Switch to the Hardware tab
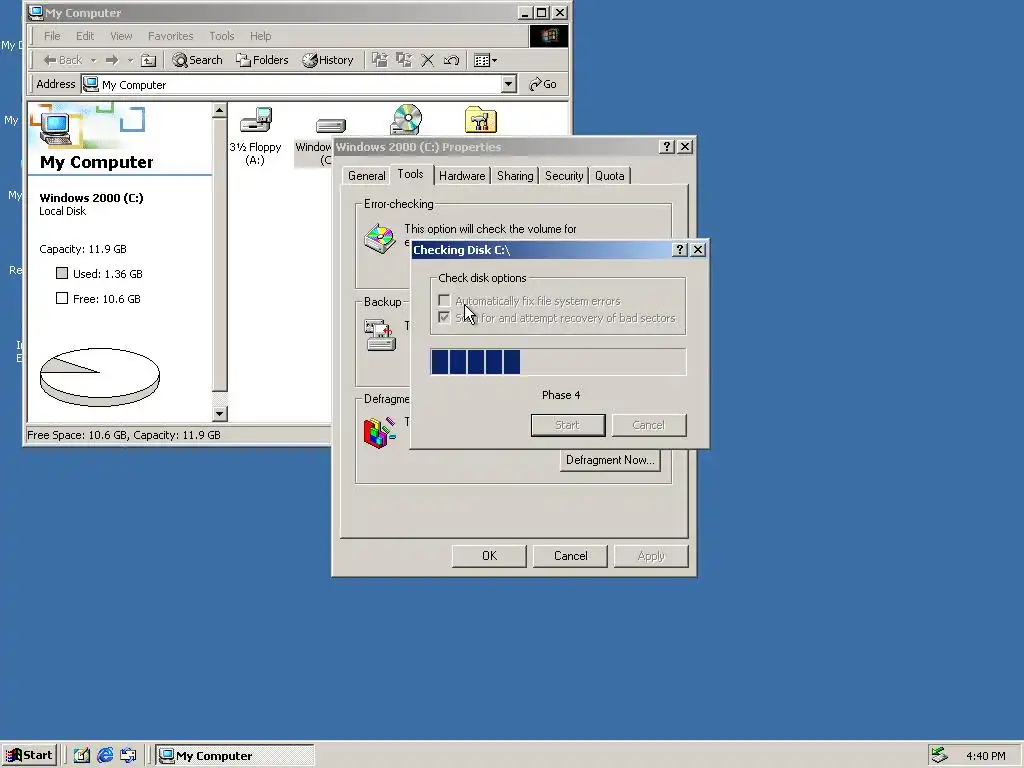The height and width of the screenshot is (768, 1024). tap(462, 176)
